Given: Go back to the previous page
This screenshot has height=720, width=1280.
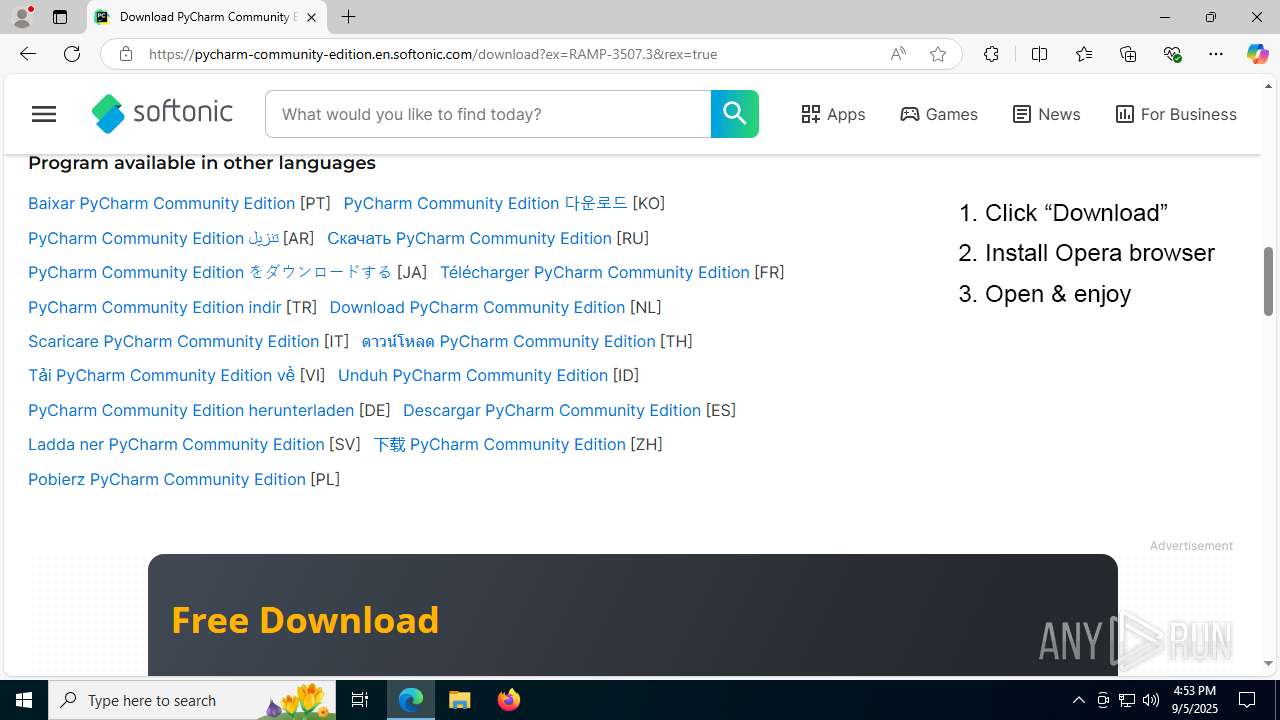Looking at the screenshot, I should (27, 54).
